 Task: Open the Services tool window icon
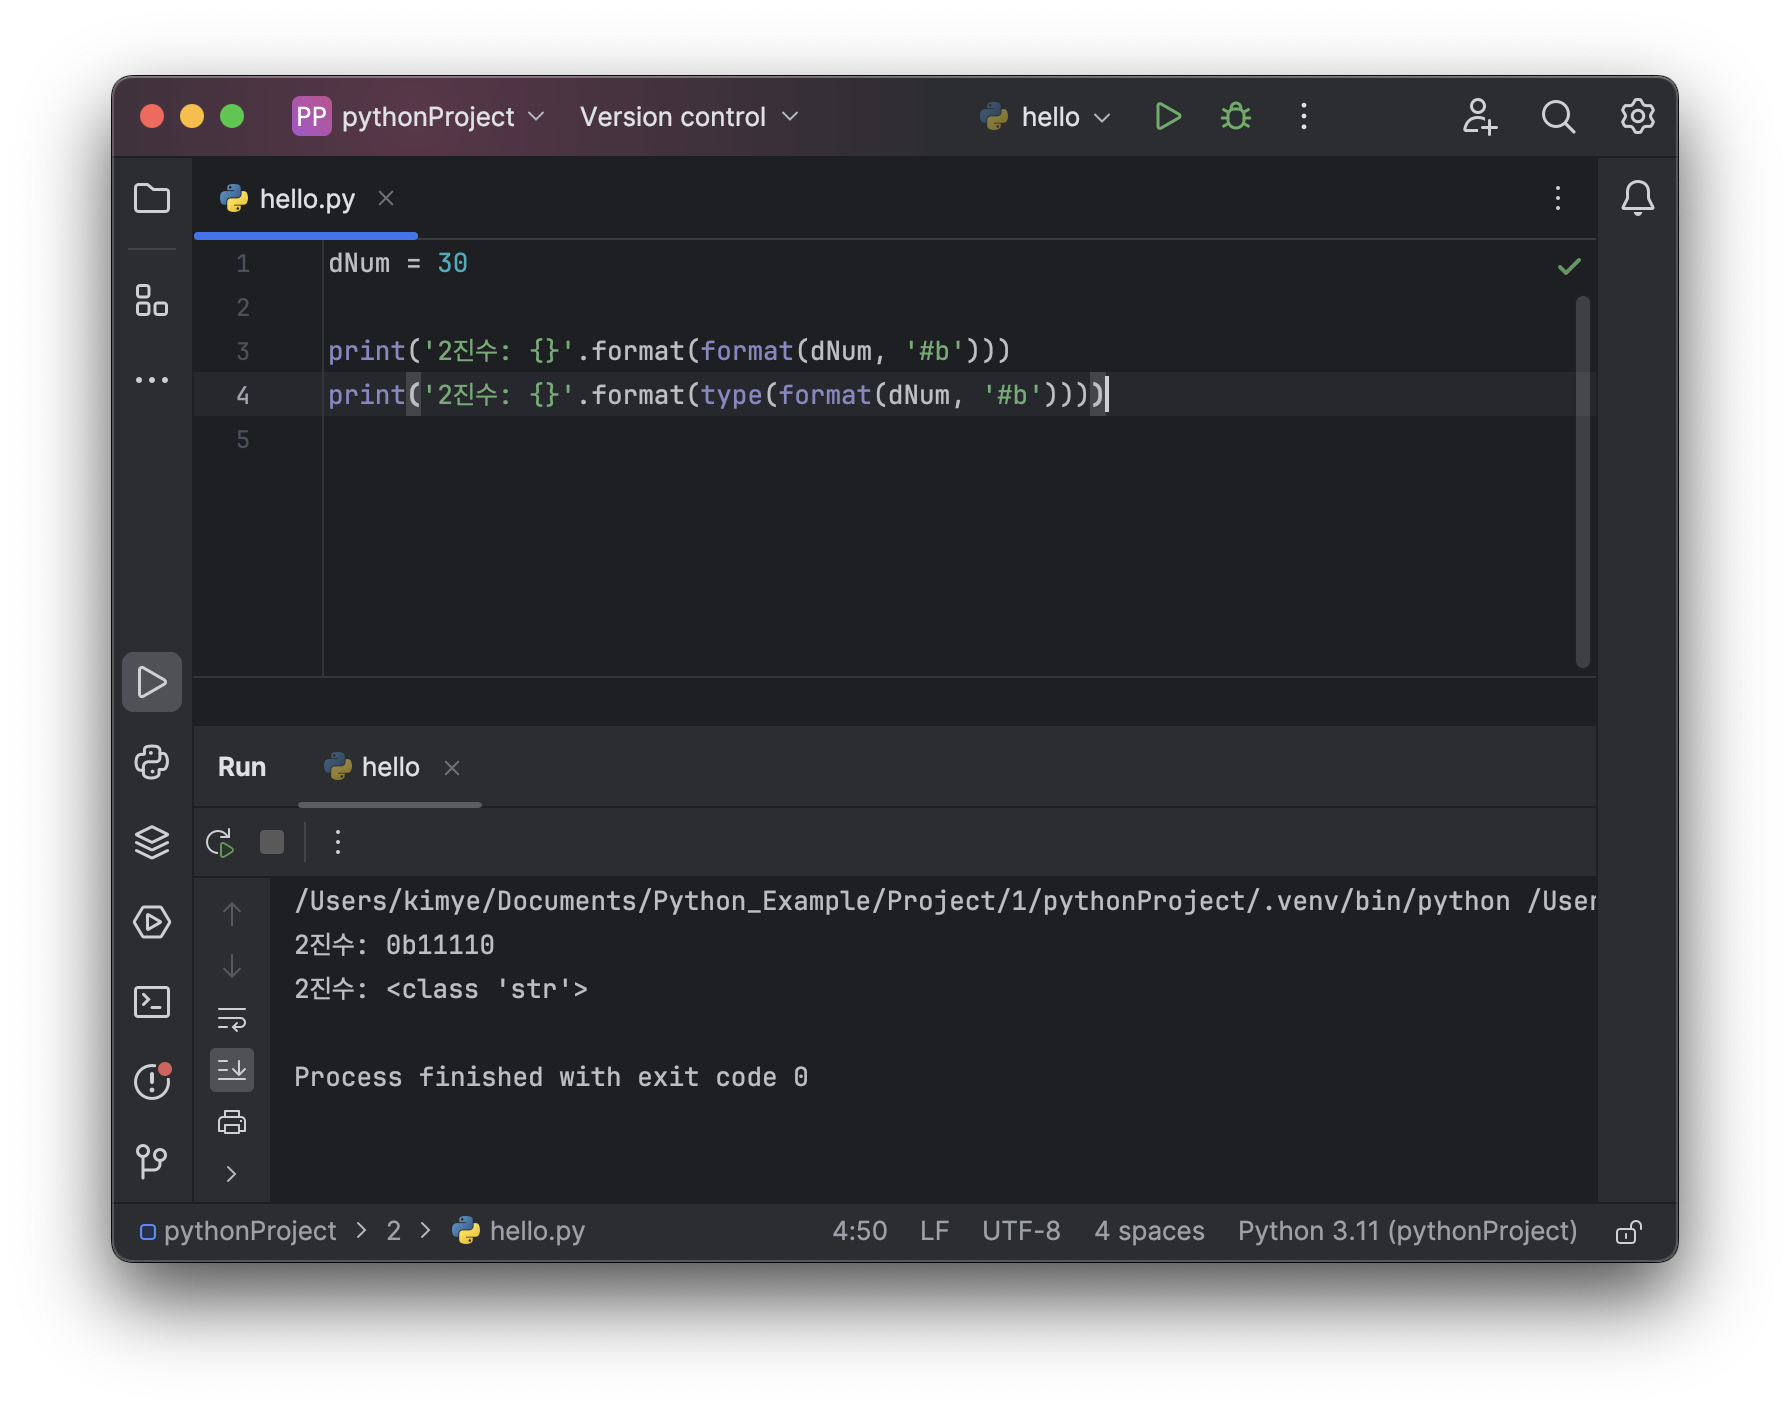[152, 922]
